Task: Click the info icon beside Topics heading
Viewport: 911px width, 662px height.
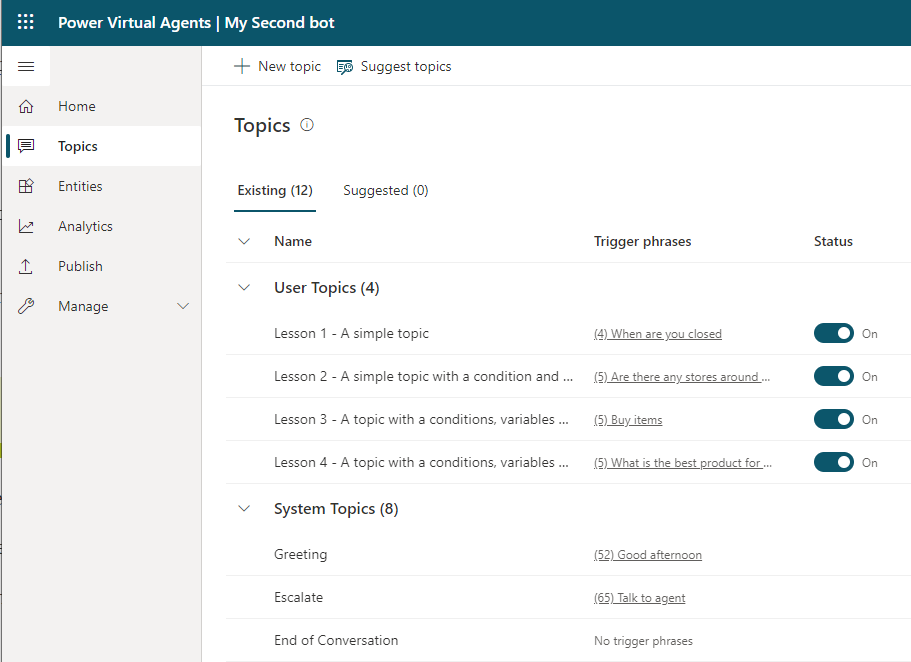Action: [x=307, y=125]
